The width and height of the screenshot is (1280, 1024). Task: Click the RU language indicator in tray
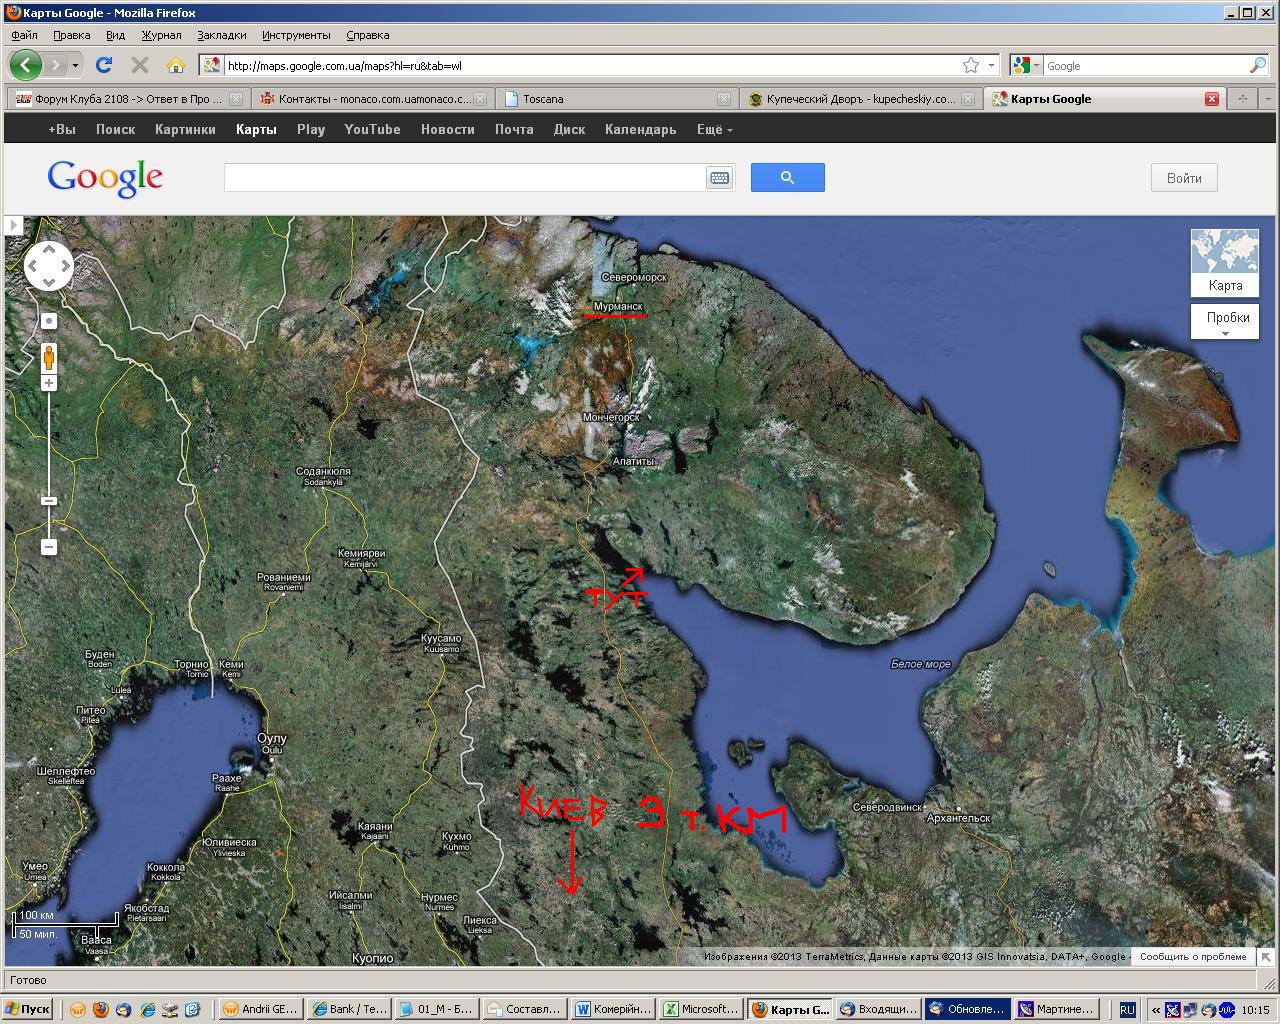click(x=1127, y=1010)
